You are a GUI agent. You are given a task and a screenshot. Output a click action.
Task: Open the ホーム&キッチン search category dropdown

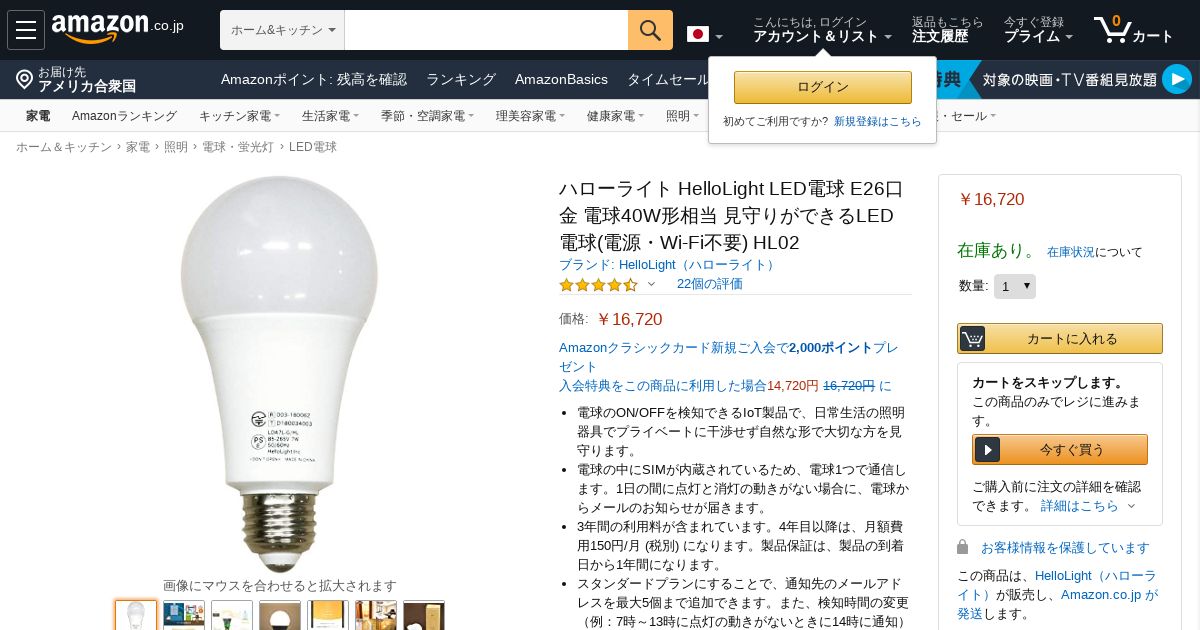[x=282, y=30]
